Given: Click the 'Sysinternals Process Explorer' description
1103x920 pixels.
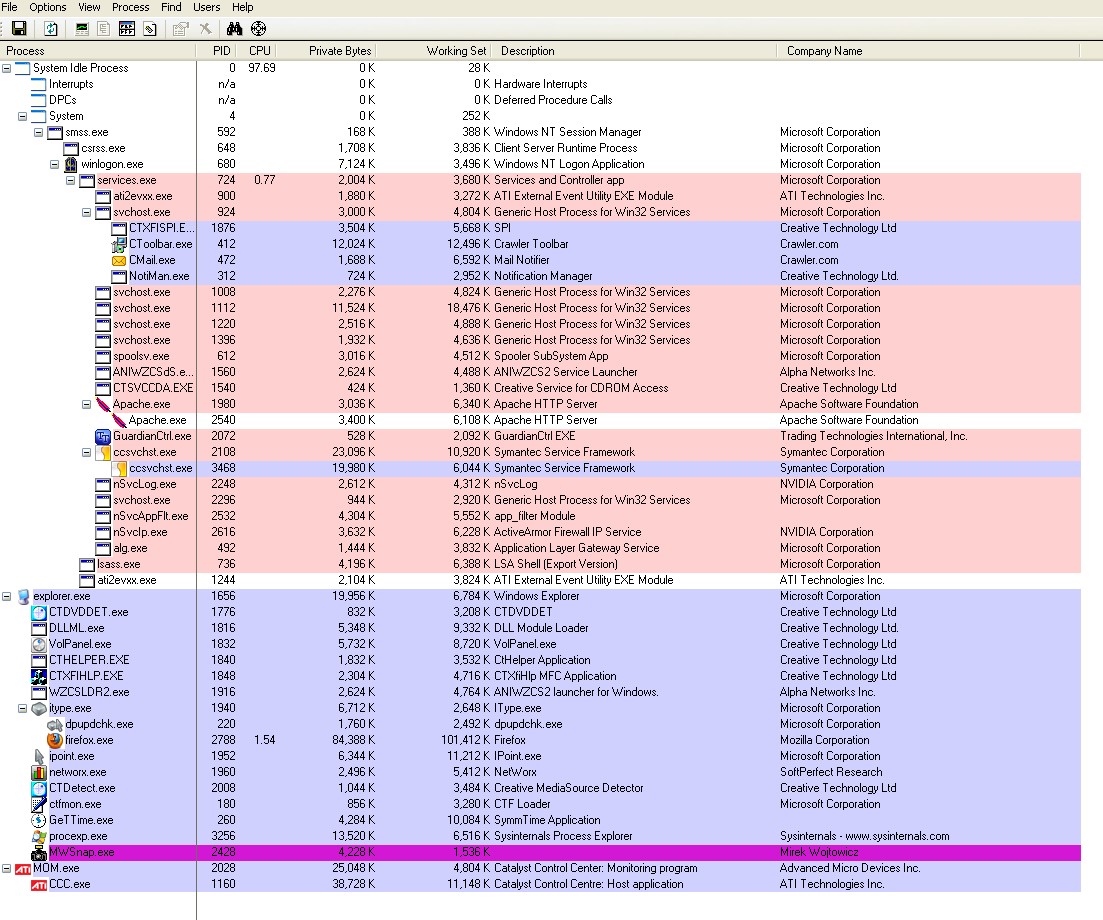Looking at the screenshot, I should pos(563,836).
